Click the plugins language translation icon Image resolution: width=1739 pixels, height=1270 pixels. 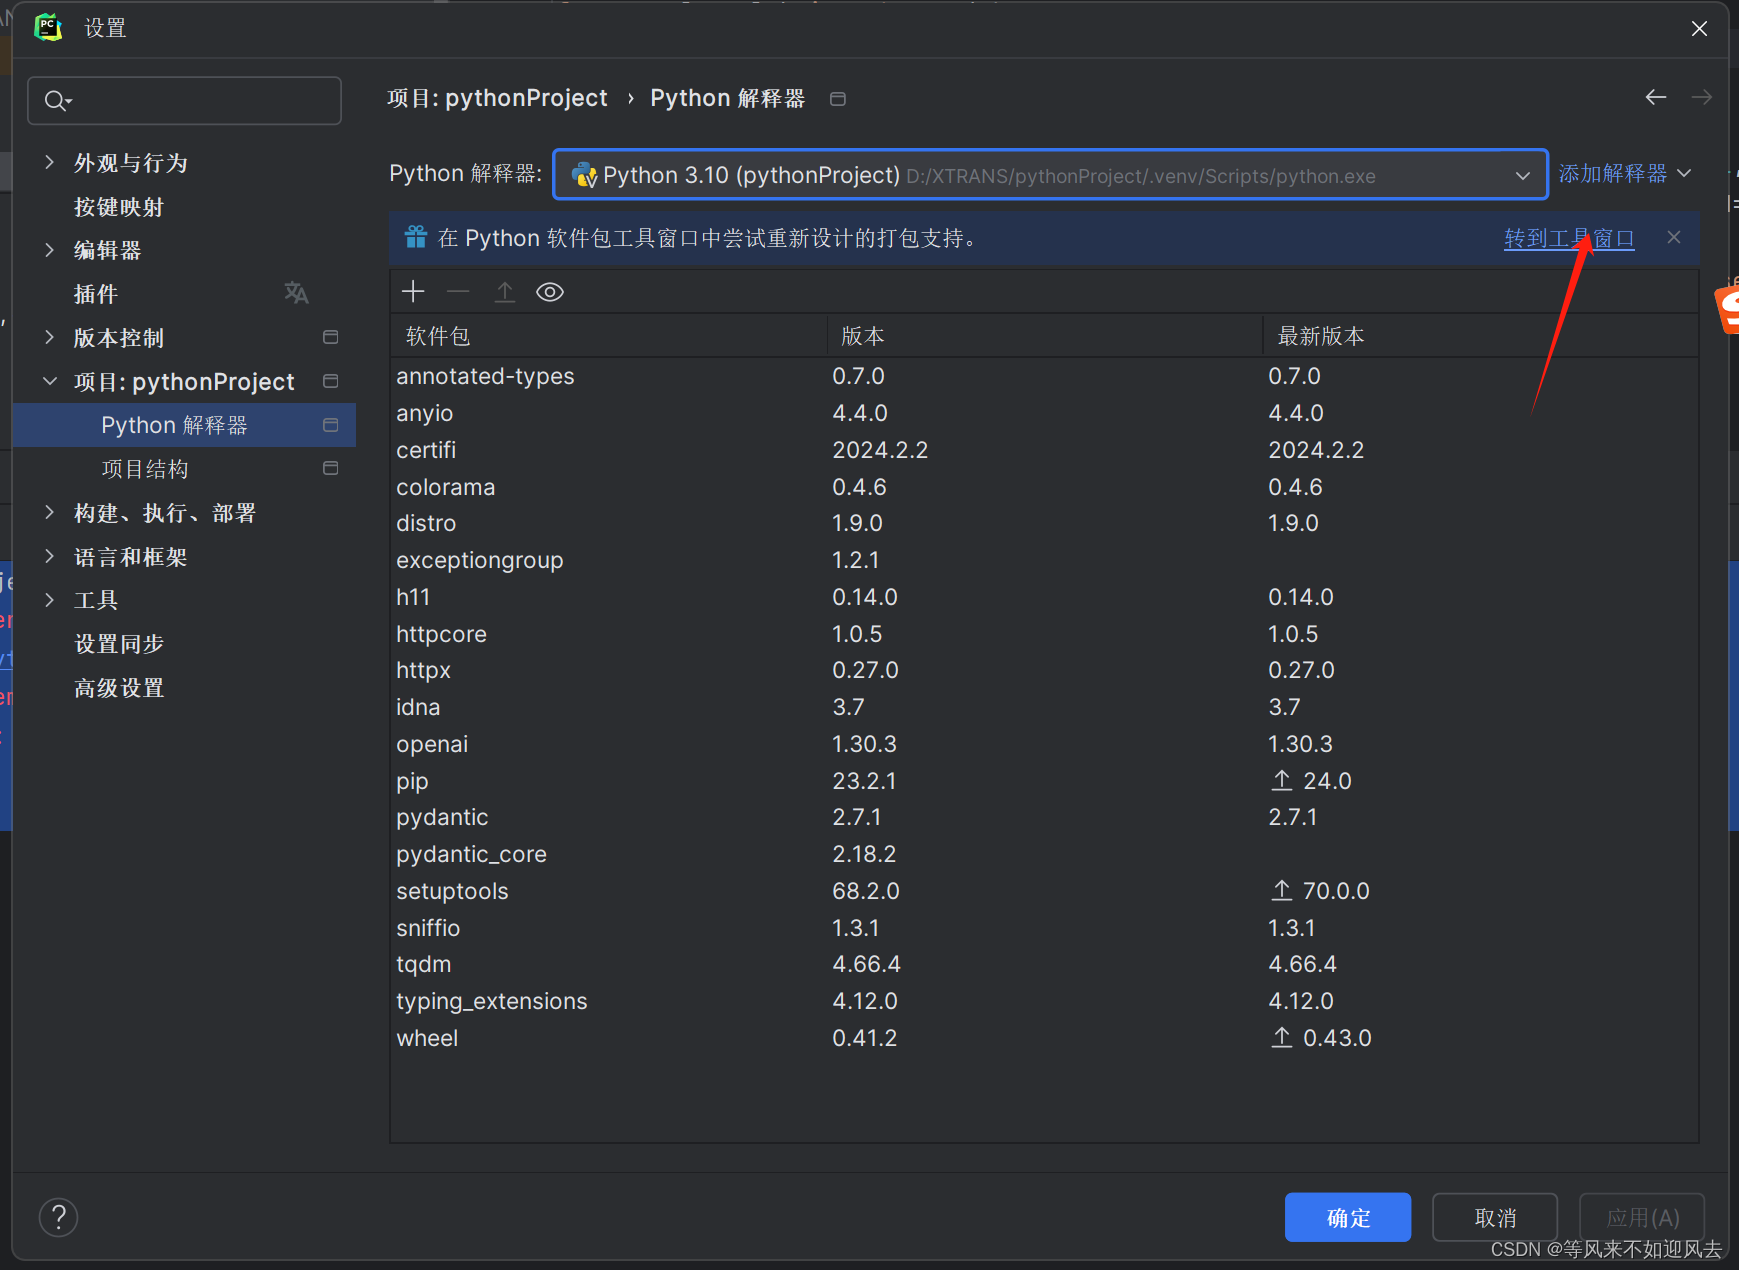click(x=296, y=293)
